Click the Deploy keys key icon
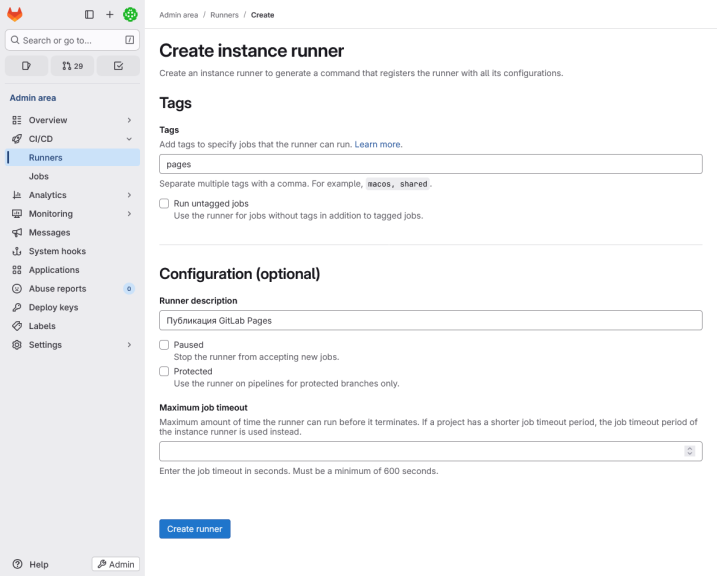Viewport: 717px width, 576px height. click(17, 308)
